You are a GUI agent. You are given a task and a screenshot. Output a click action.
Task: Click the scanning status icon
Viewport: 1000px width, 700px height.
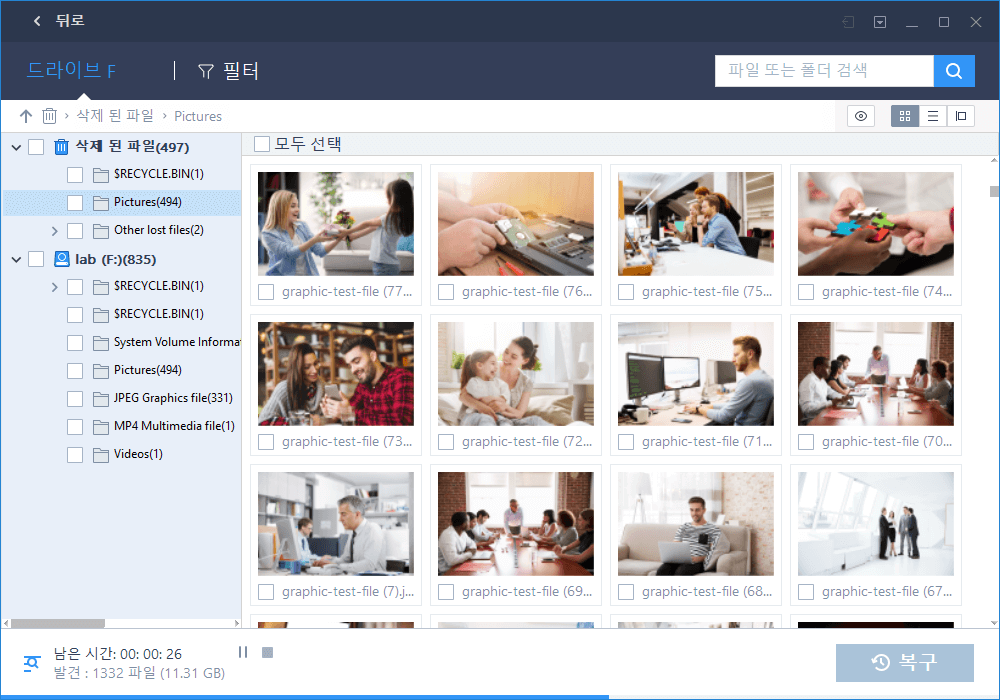(x=31, y=663)
